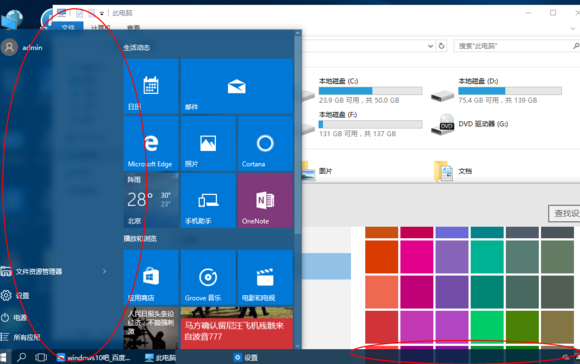This screenshot has width=580, height=364.
Task: Open the 人民日报 news tile
Action: pyautogui.click(x=151, y=328)
